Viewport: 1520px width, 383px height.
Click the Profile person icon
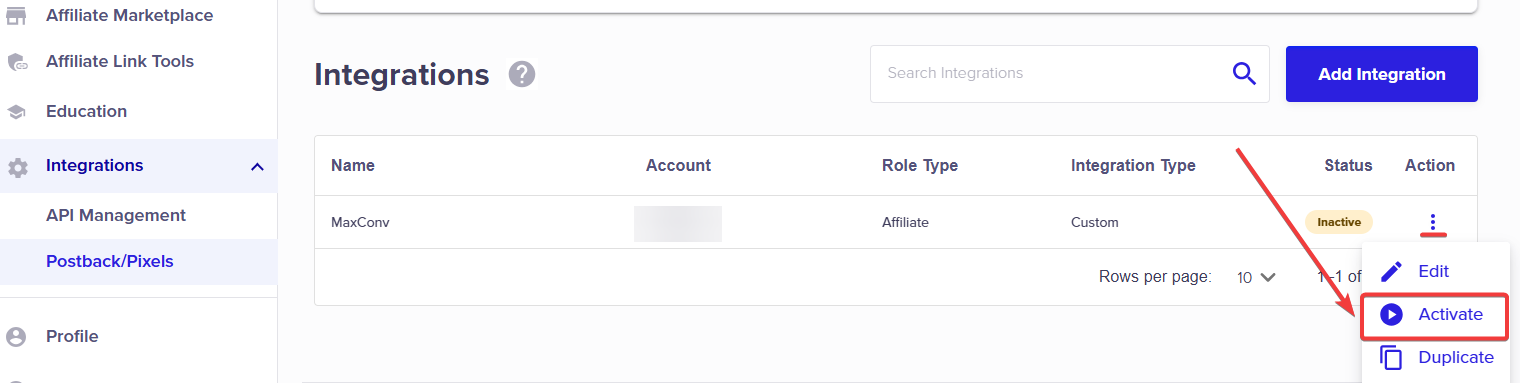17,337
